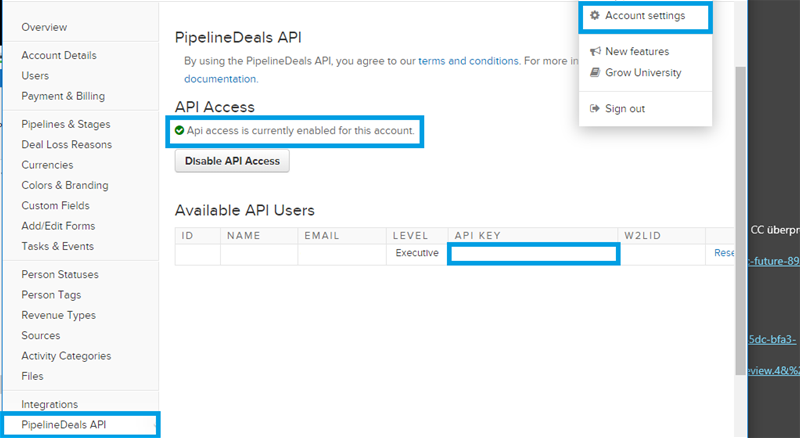Navigate to Payment & Billing
Viewport: 800px width, 438px height.
click(63, 96)
